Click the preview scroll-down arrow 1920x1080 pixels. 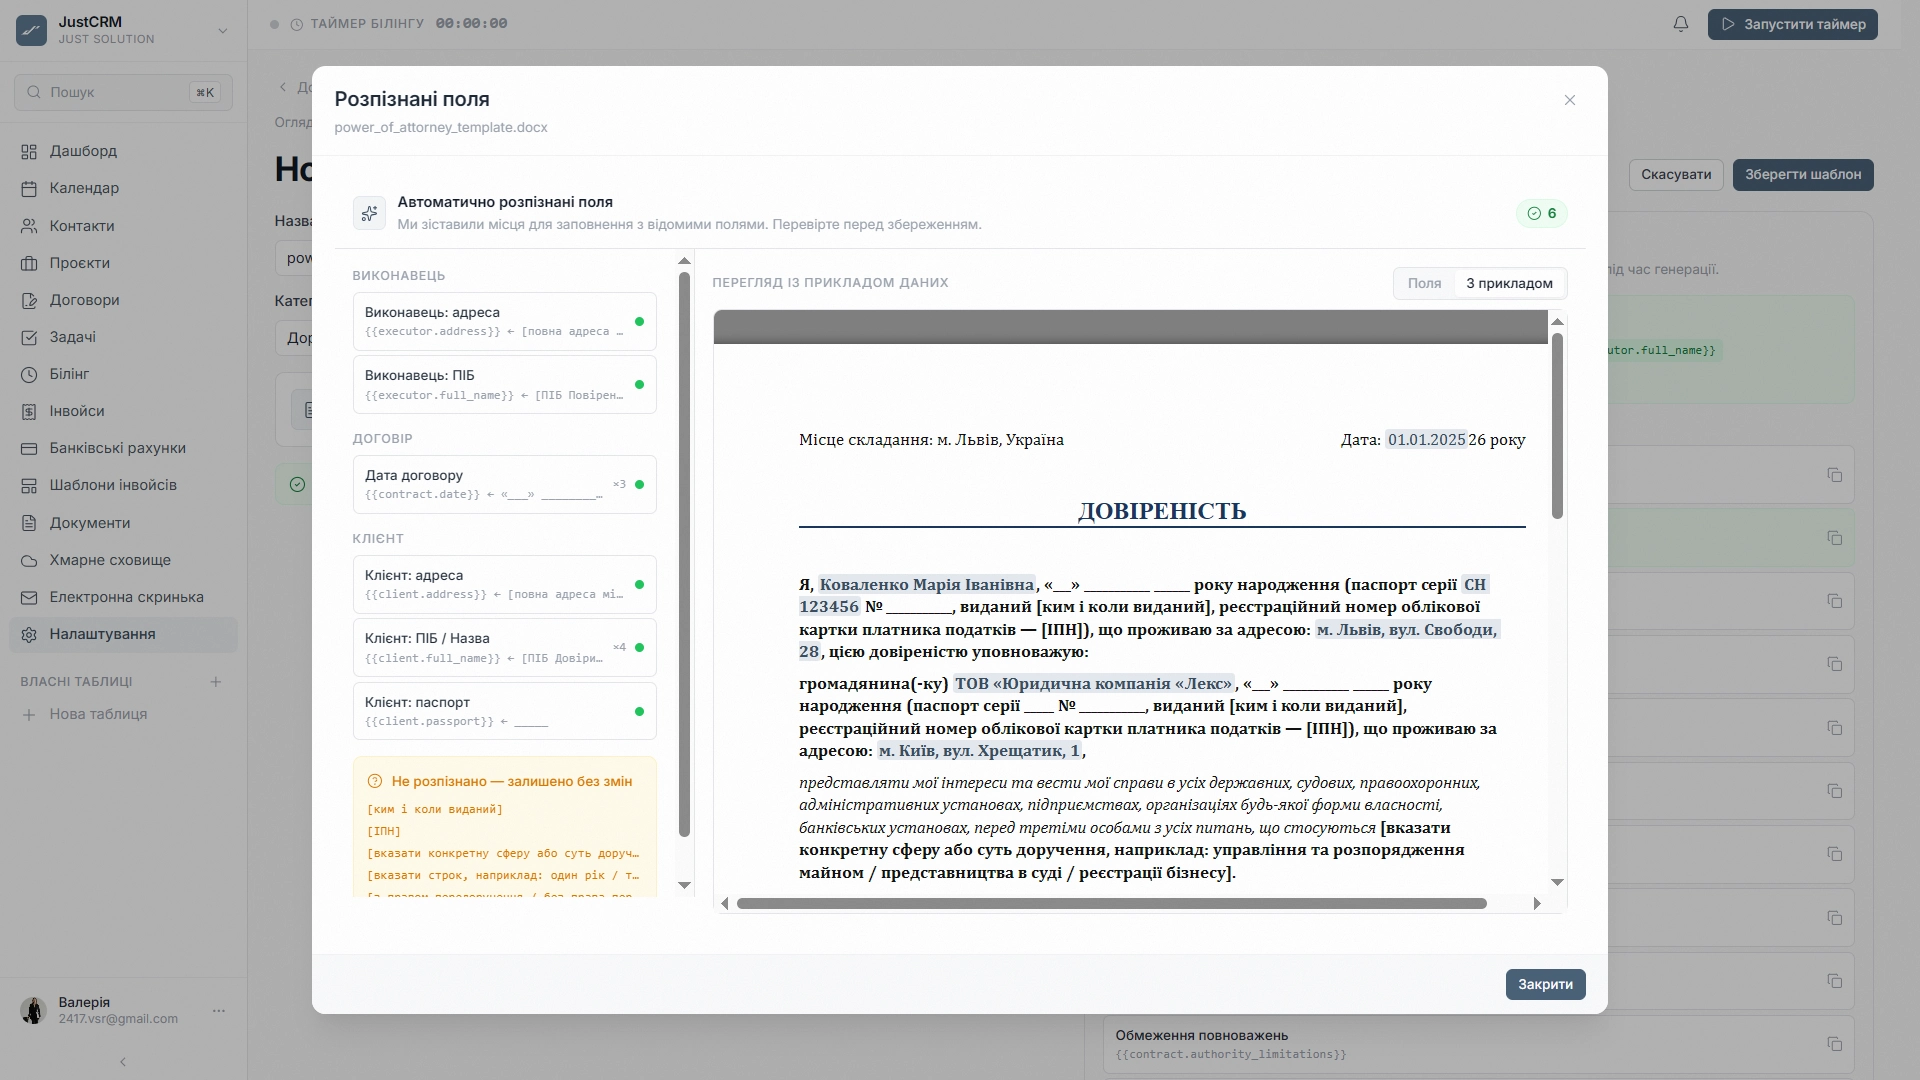pos(1557,882)
